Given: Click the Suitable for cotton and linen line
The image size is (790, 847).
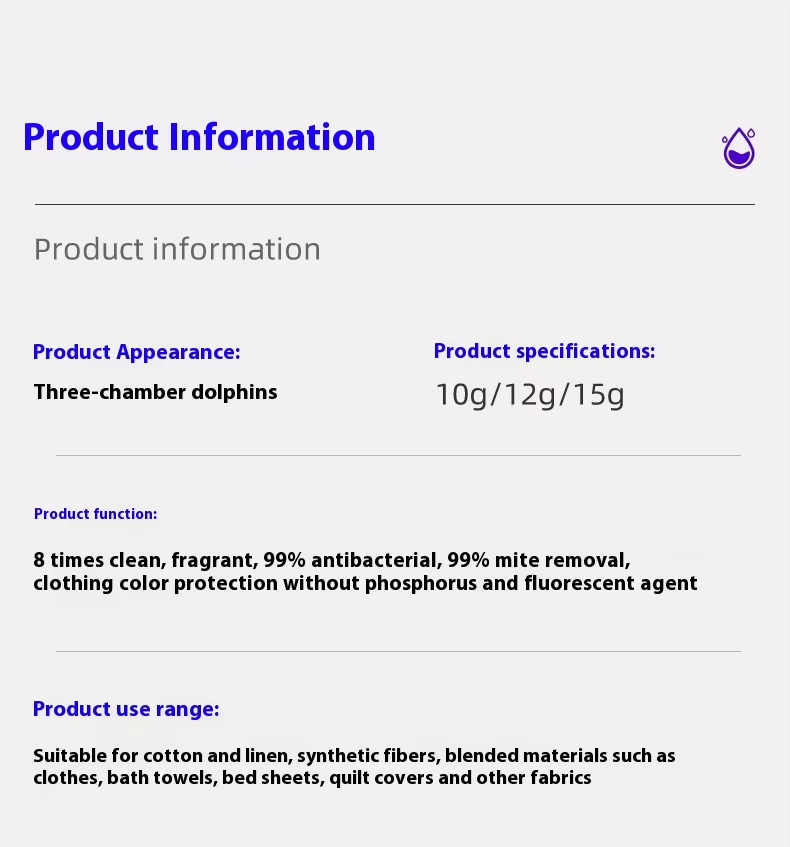Looking at the screenshot, I should [354, 756].
